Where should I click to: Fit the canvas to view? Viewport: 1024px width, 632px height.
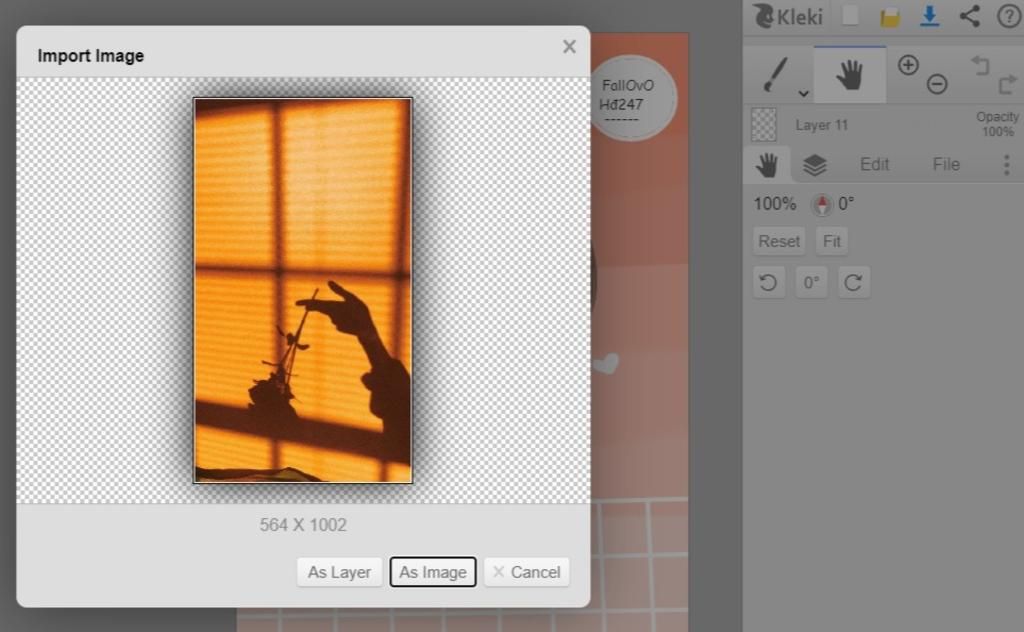pyautogui.click(x=831, y=242)
